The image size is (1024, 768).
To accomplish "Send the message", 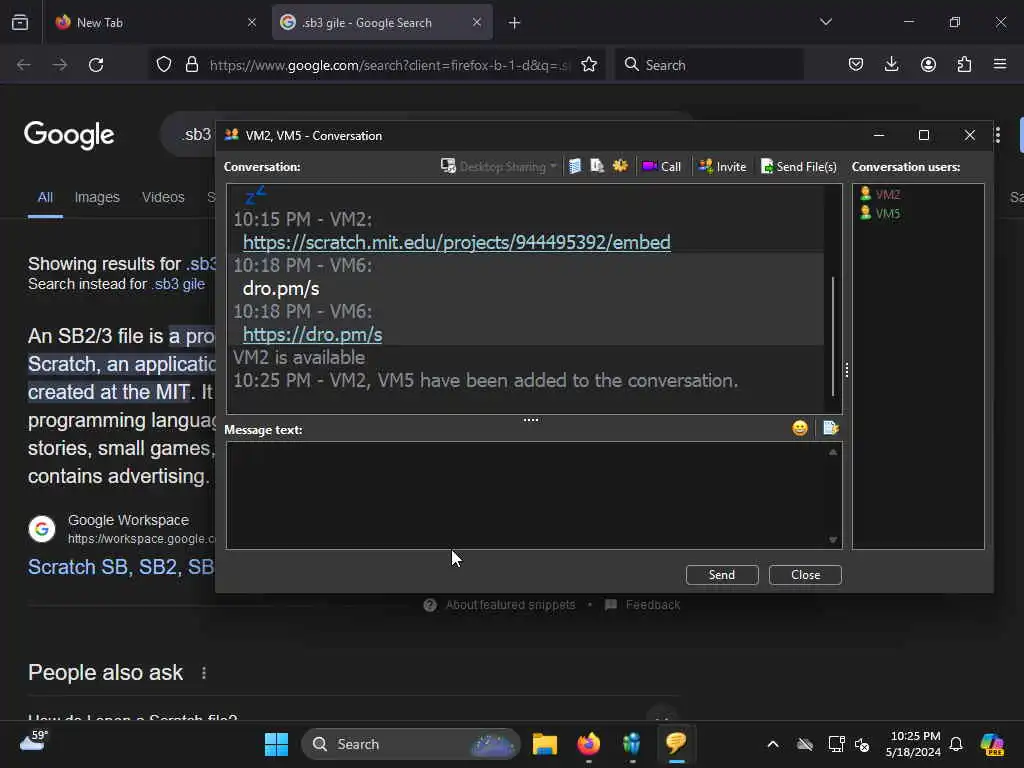I will click(x=722, y=575).
